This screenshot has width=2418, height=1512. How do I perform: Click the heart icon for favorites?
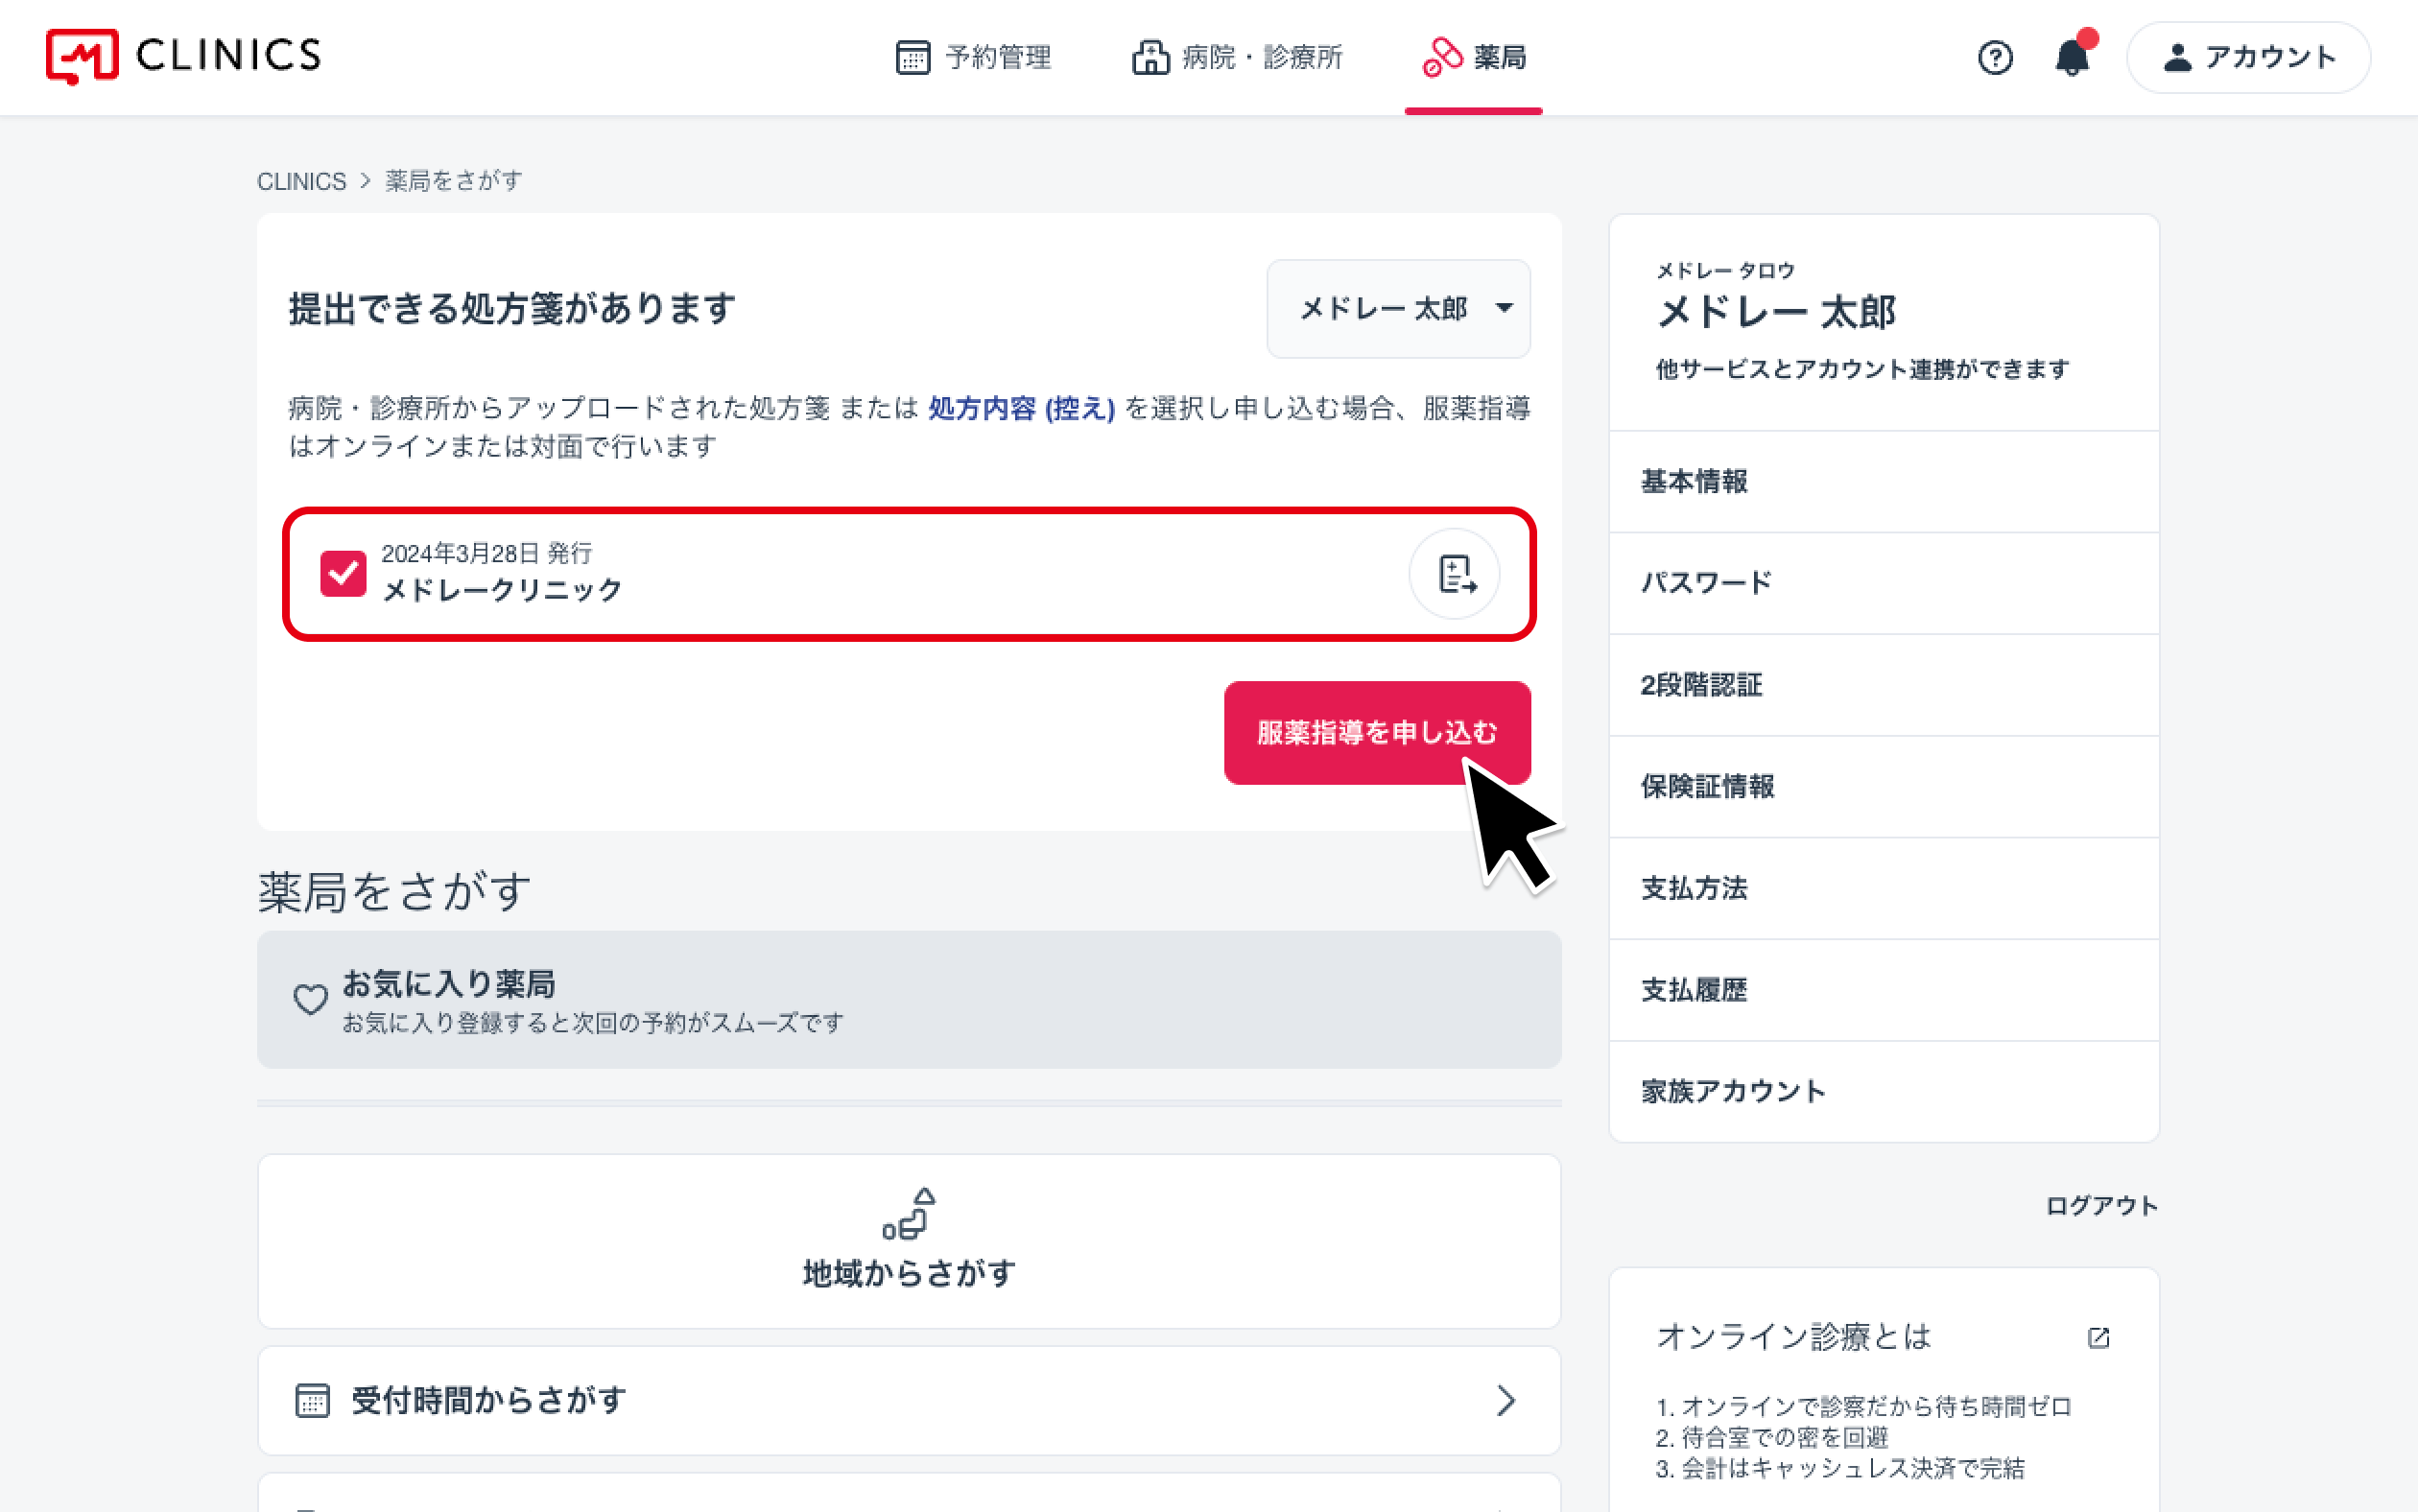tap(310, 999)
